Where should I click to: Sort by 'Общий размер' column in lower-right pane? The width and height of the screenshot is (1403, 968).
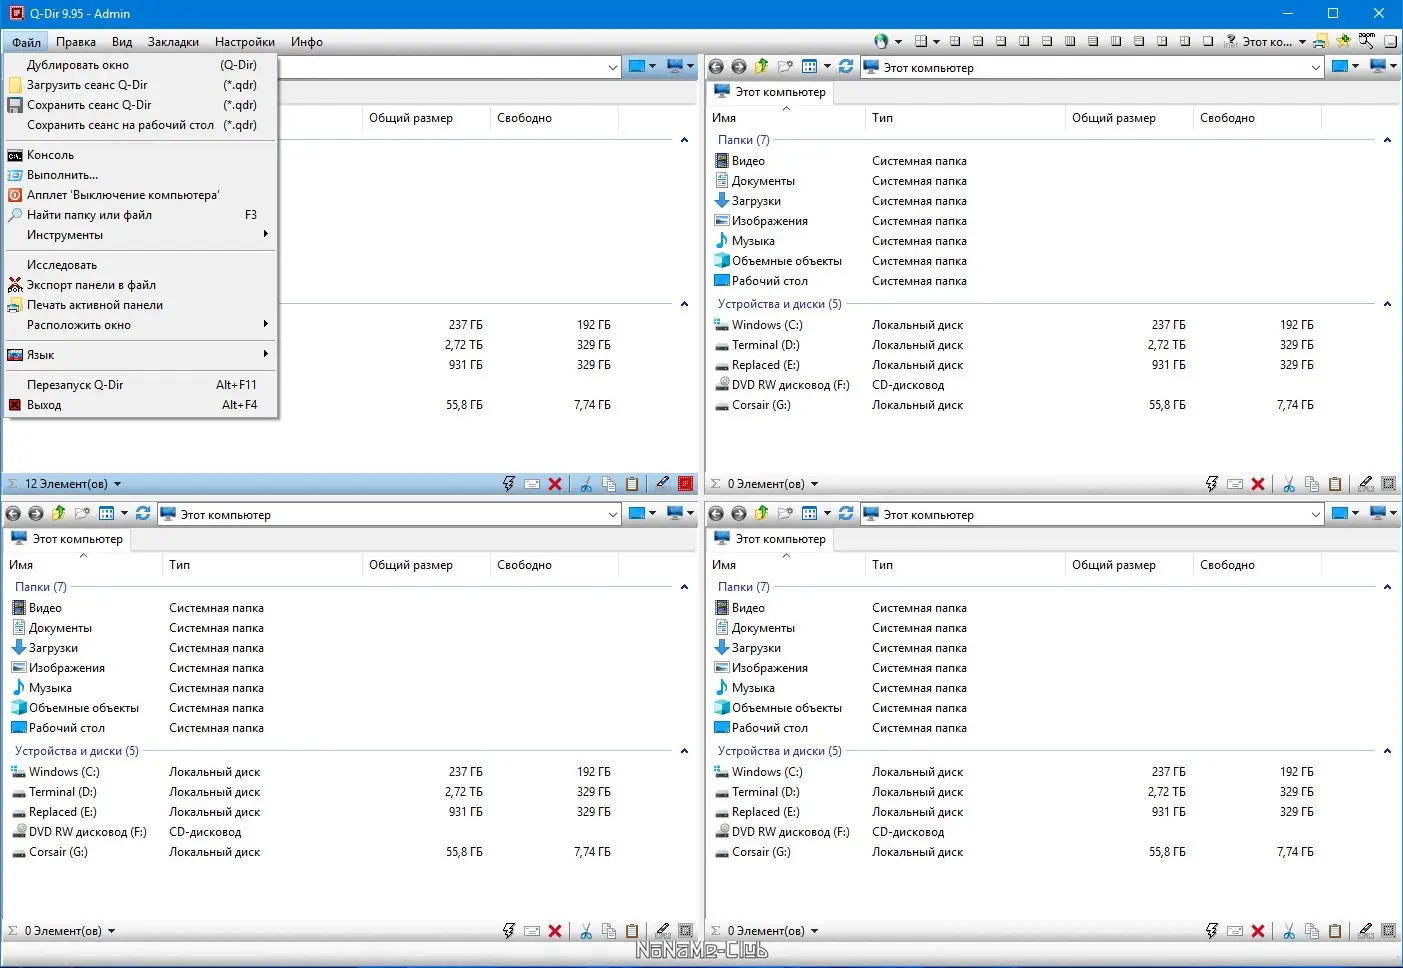point(1129,565)
